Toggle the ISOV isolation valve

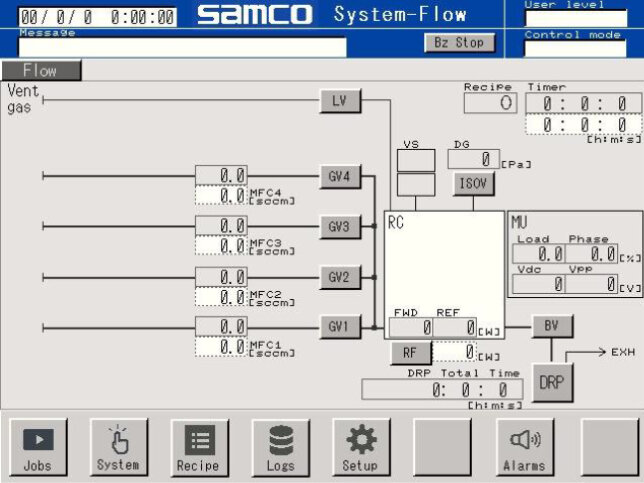coord(474,184)
